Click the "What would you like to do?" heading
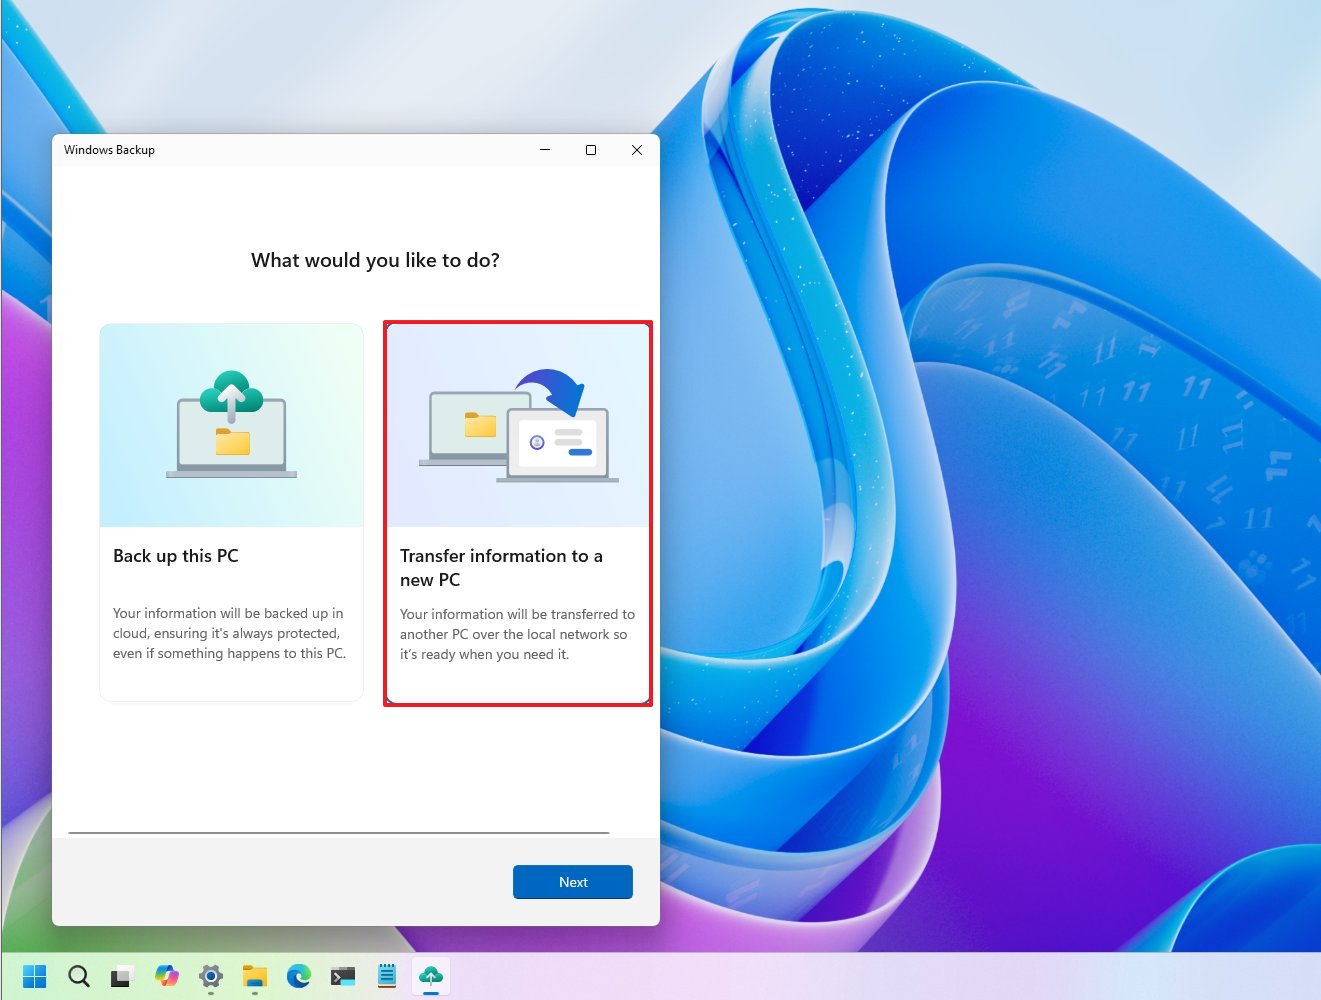The image size is (1321, 1000). 376,260
